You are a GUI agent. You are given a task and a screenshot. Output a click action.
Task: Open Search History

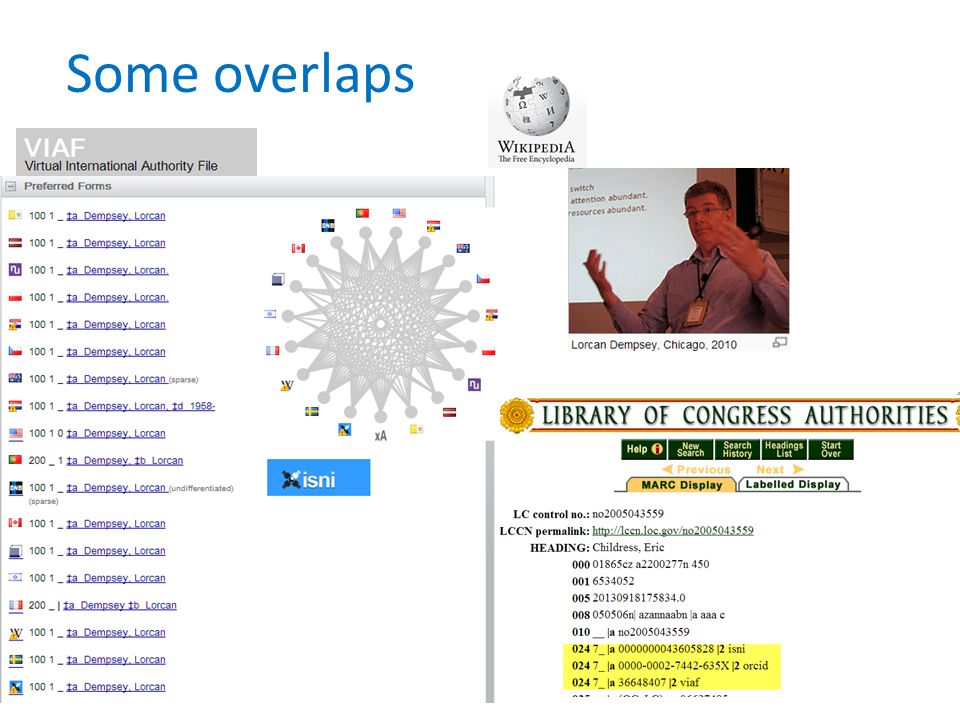point(737,449)
